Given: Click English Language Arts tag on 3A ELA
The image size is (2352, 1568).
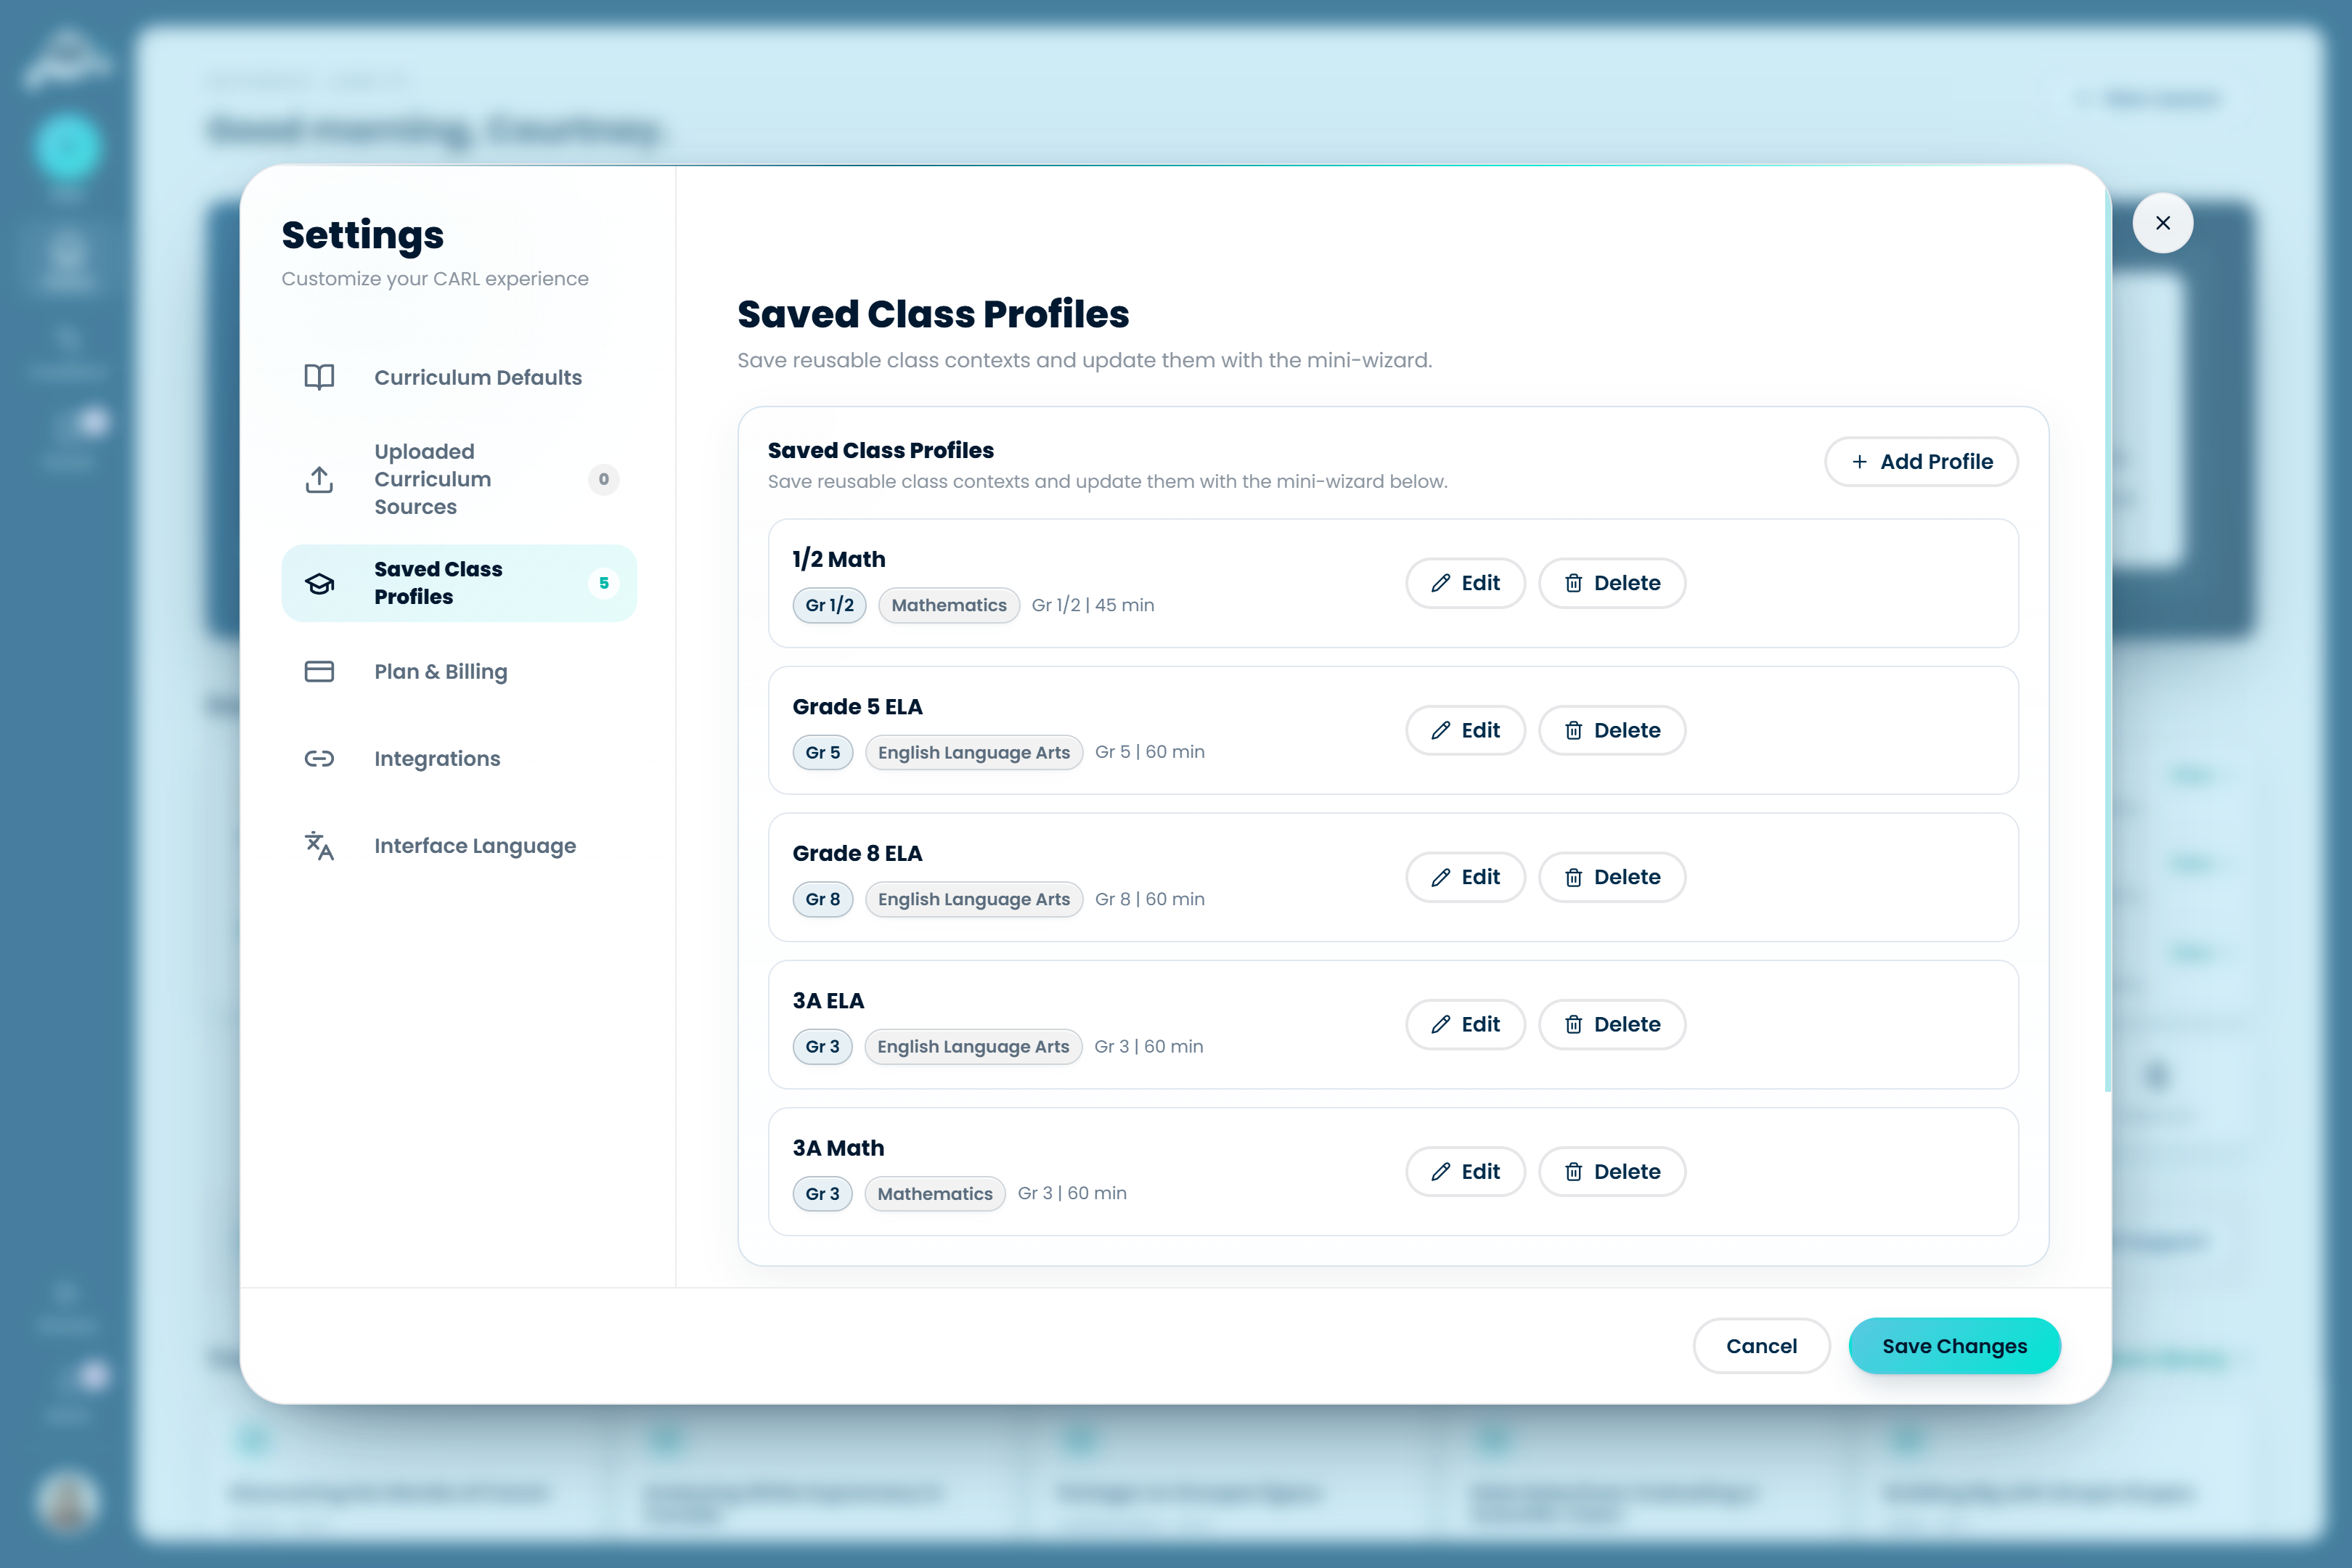Looking at the screenshot, I should 973,1046.
